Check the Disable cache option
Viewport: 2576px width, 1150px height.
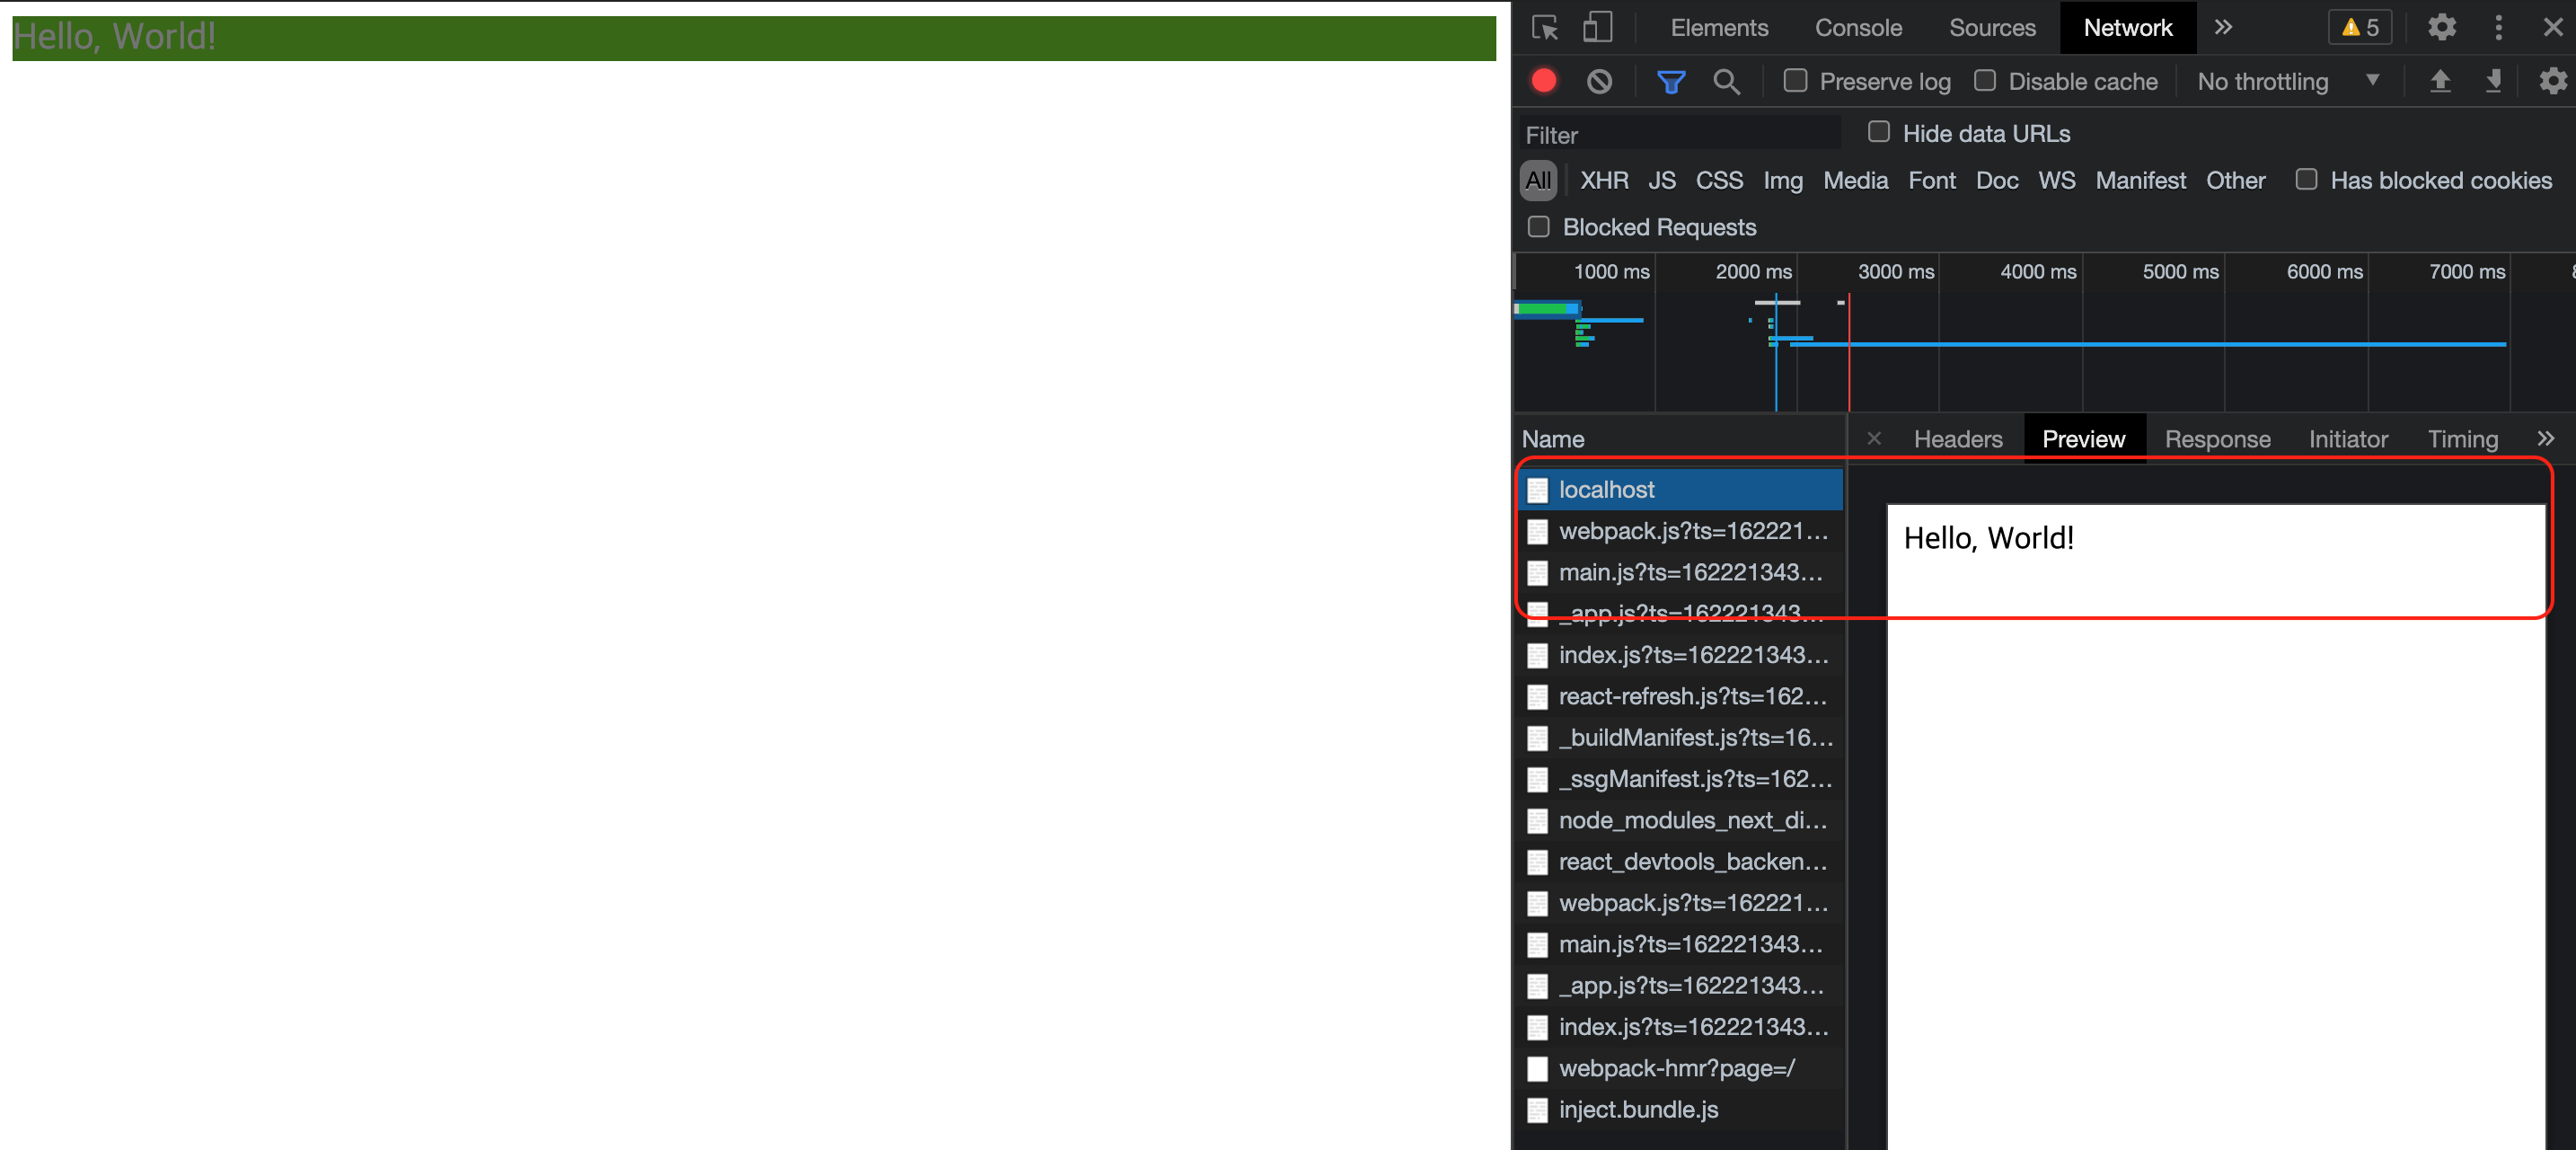1984,81
